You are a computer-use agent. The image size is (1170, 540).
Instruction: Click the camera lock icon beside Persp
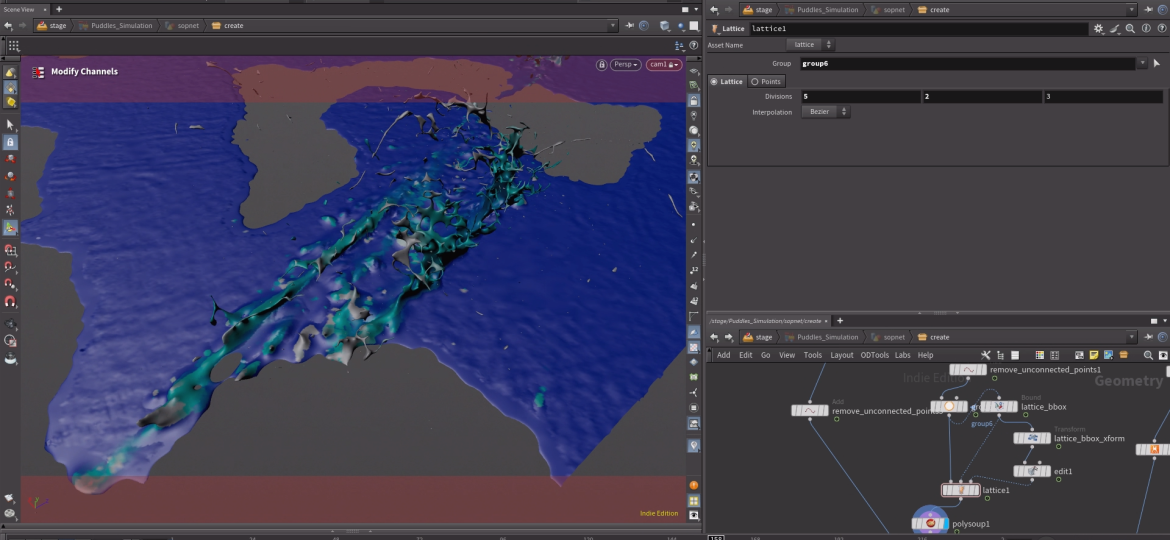[x=601, y=65]
